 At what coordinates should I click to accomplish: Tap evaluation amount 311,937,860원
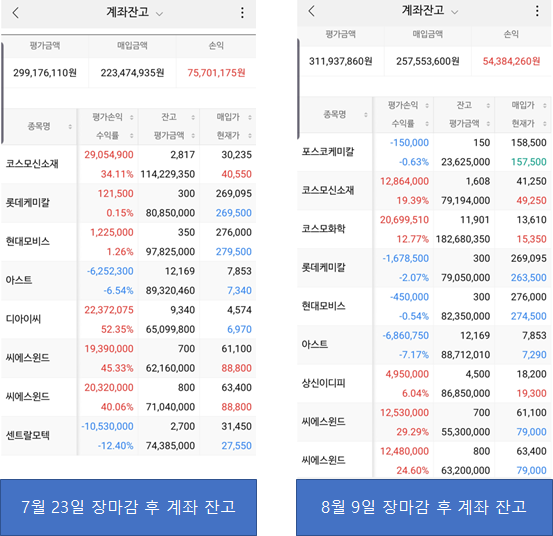341,61
